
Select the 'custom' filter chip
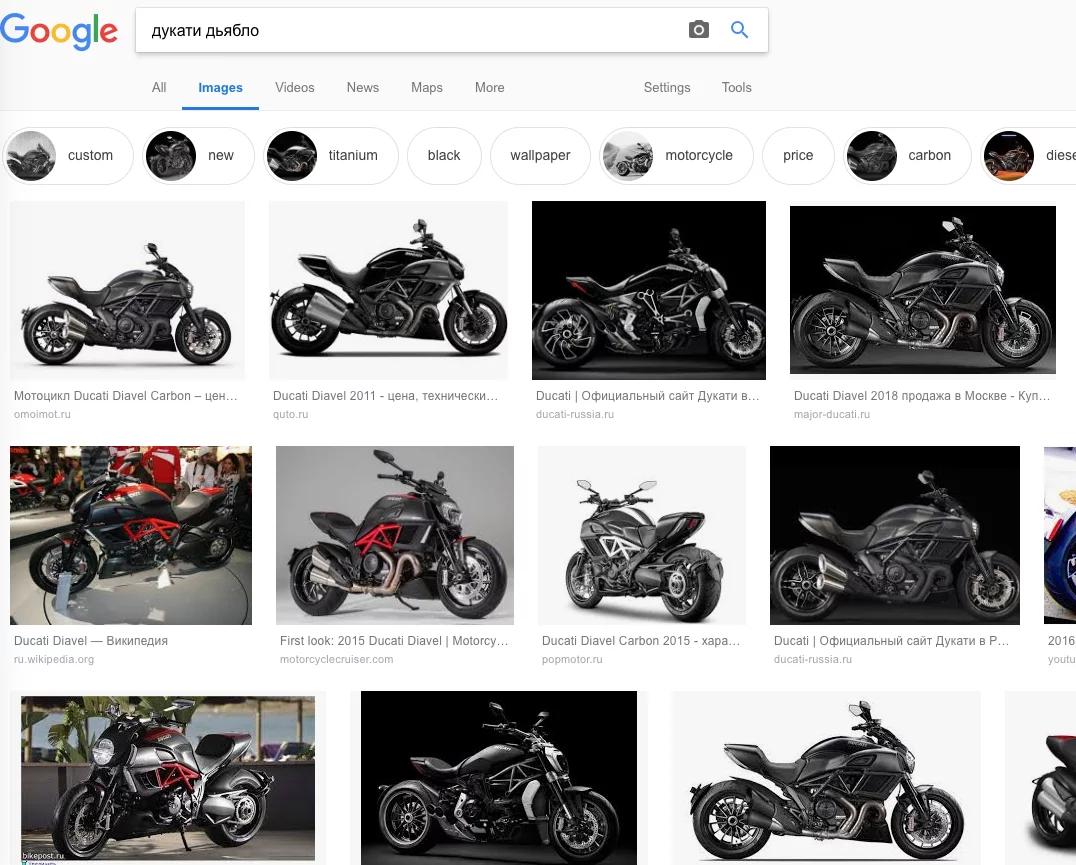click(68, 156)
